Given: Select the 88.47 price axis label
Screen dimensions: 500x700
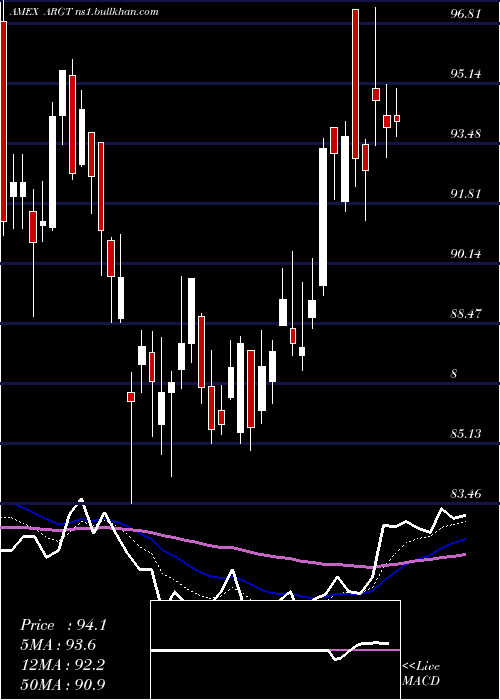Looking at the screenshot, I should coord(466,313).
